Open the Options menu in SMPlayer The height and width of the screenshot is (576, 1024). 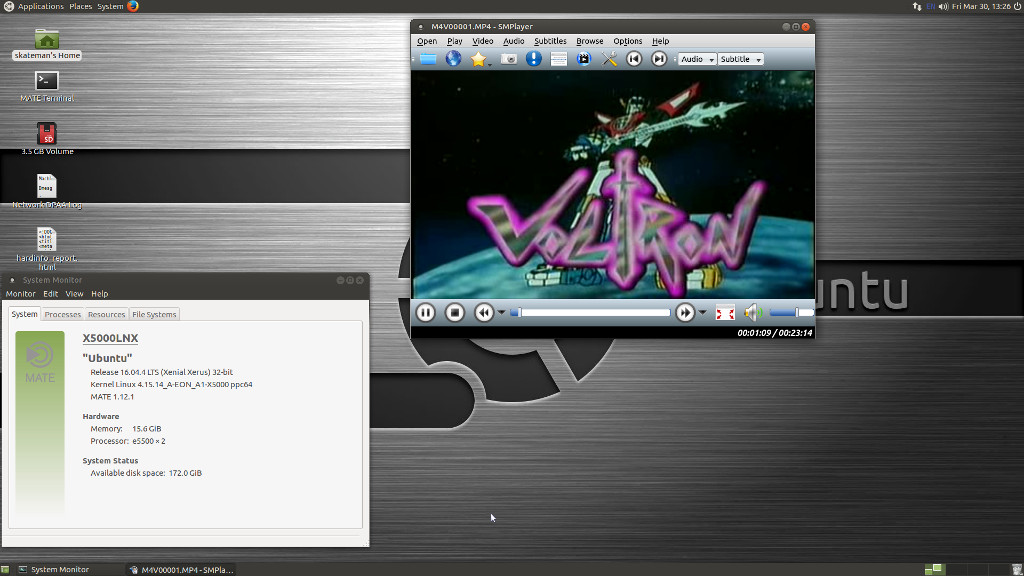point(628,41)
